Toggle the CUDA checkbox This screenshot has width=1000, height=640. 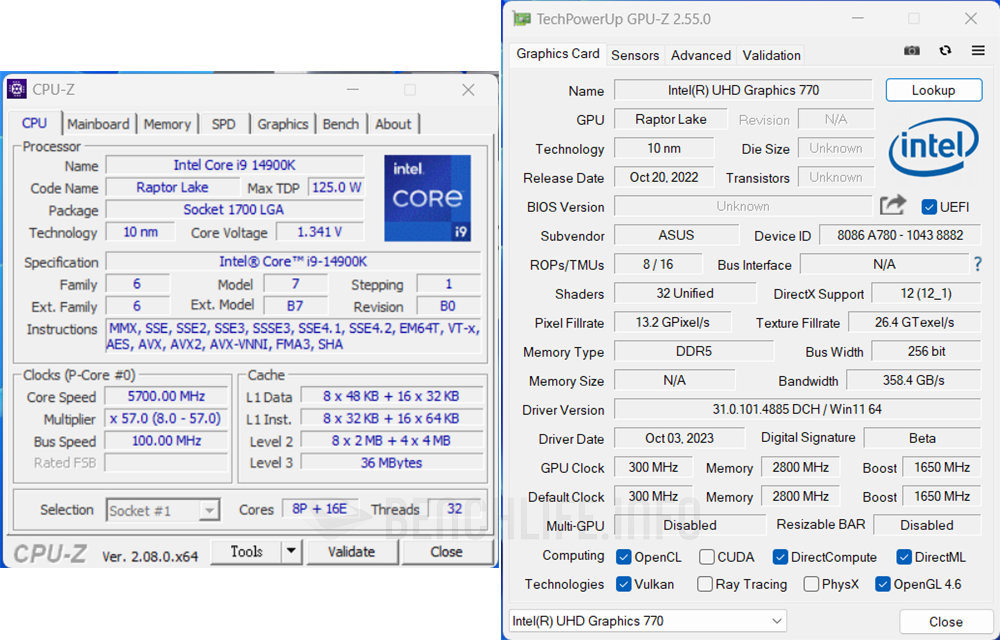tap(707, 557)
